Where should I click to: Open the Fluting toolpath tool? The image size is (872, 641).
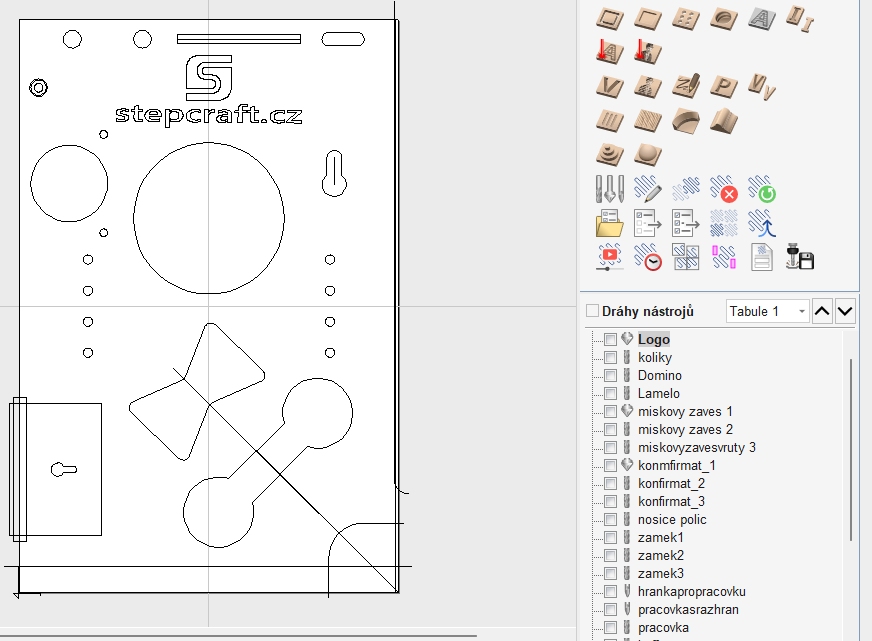[x=610, y=120]
